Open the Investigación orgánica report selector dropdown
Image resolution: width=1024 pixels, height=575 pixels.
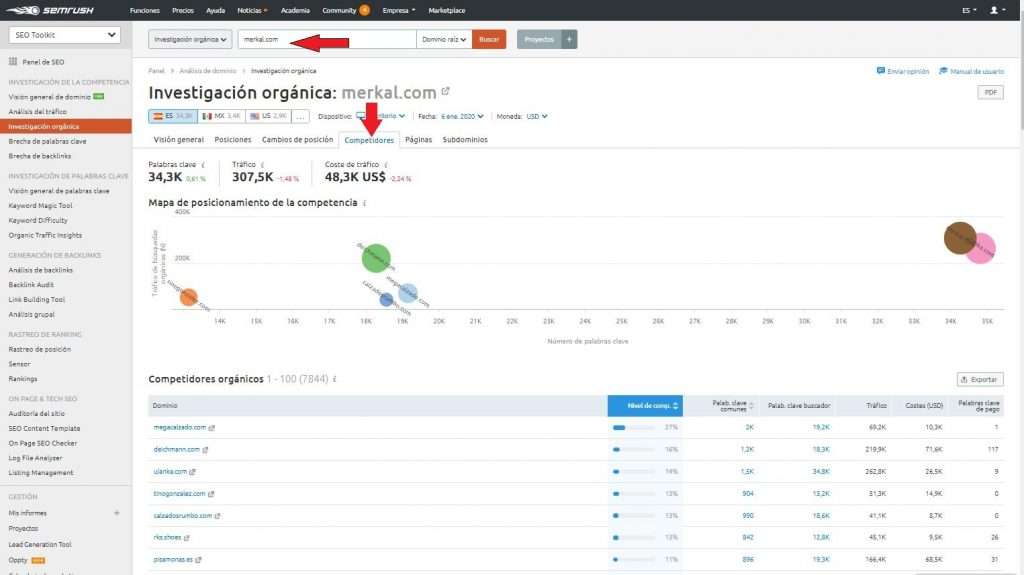pyautogui.click(x=190, y=39)
